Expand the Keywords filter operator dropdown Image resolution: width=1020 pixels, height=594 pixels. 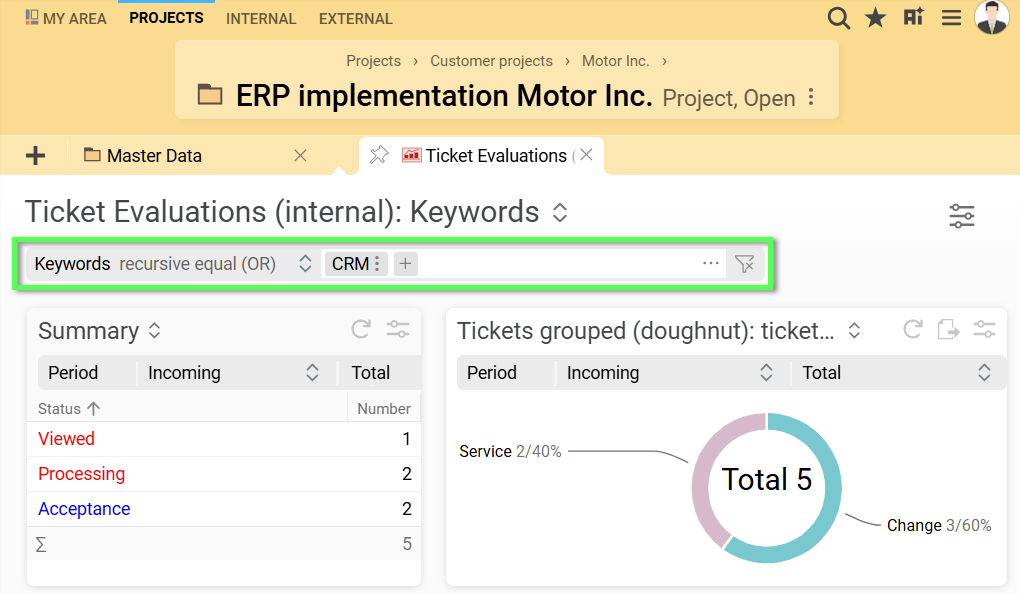point(306,264)
